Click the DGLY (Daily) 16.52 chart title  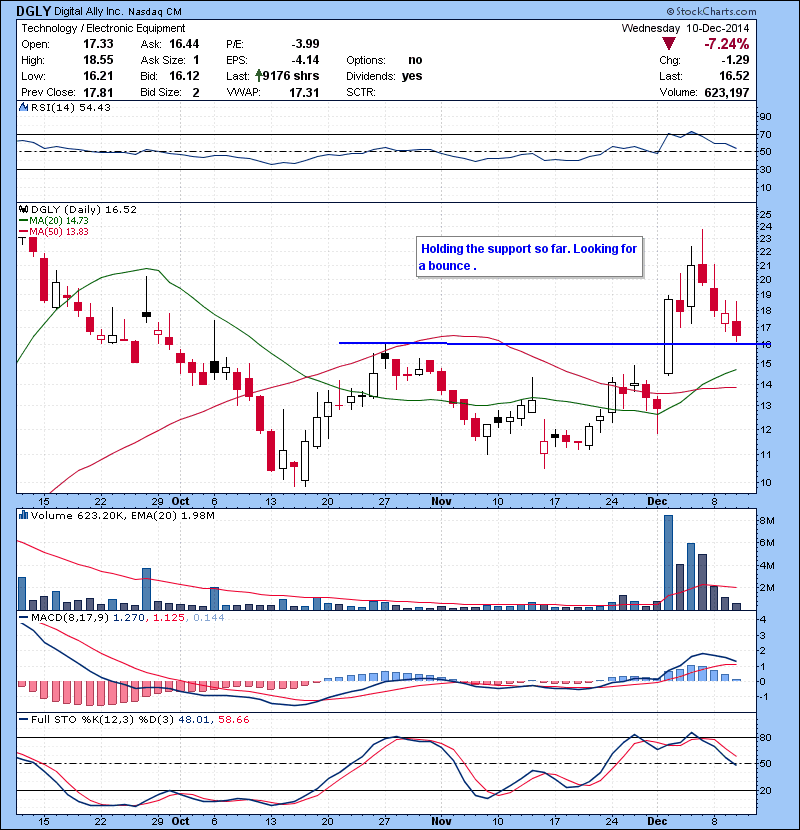point(84,209)
